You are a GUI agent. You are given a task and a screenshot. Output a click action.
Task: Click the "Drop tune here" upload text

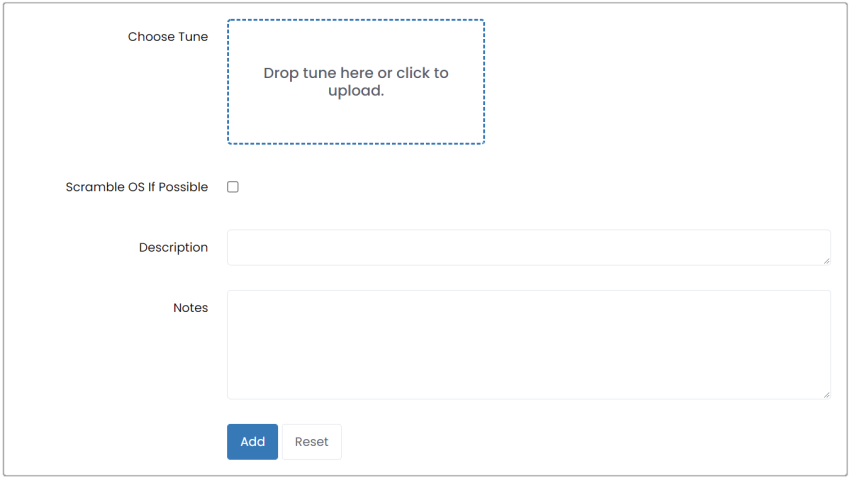[x=356, y=81]
